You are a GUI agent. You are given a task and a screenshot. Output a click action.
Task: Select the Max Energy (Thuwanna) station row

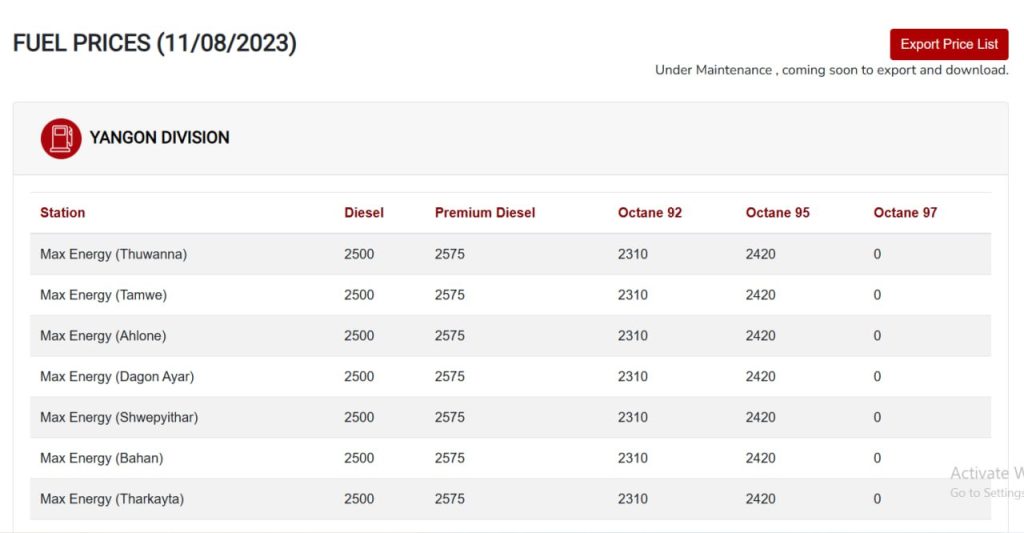113,254
